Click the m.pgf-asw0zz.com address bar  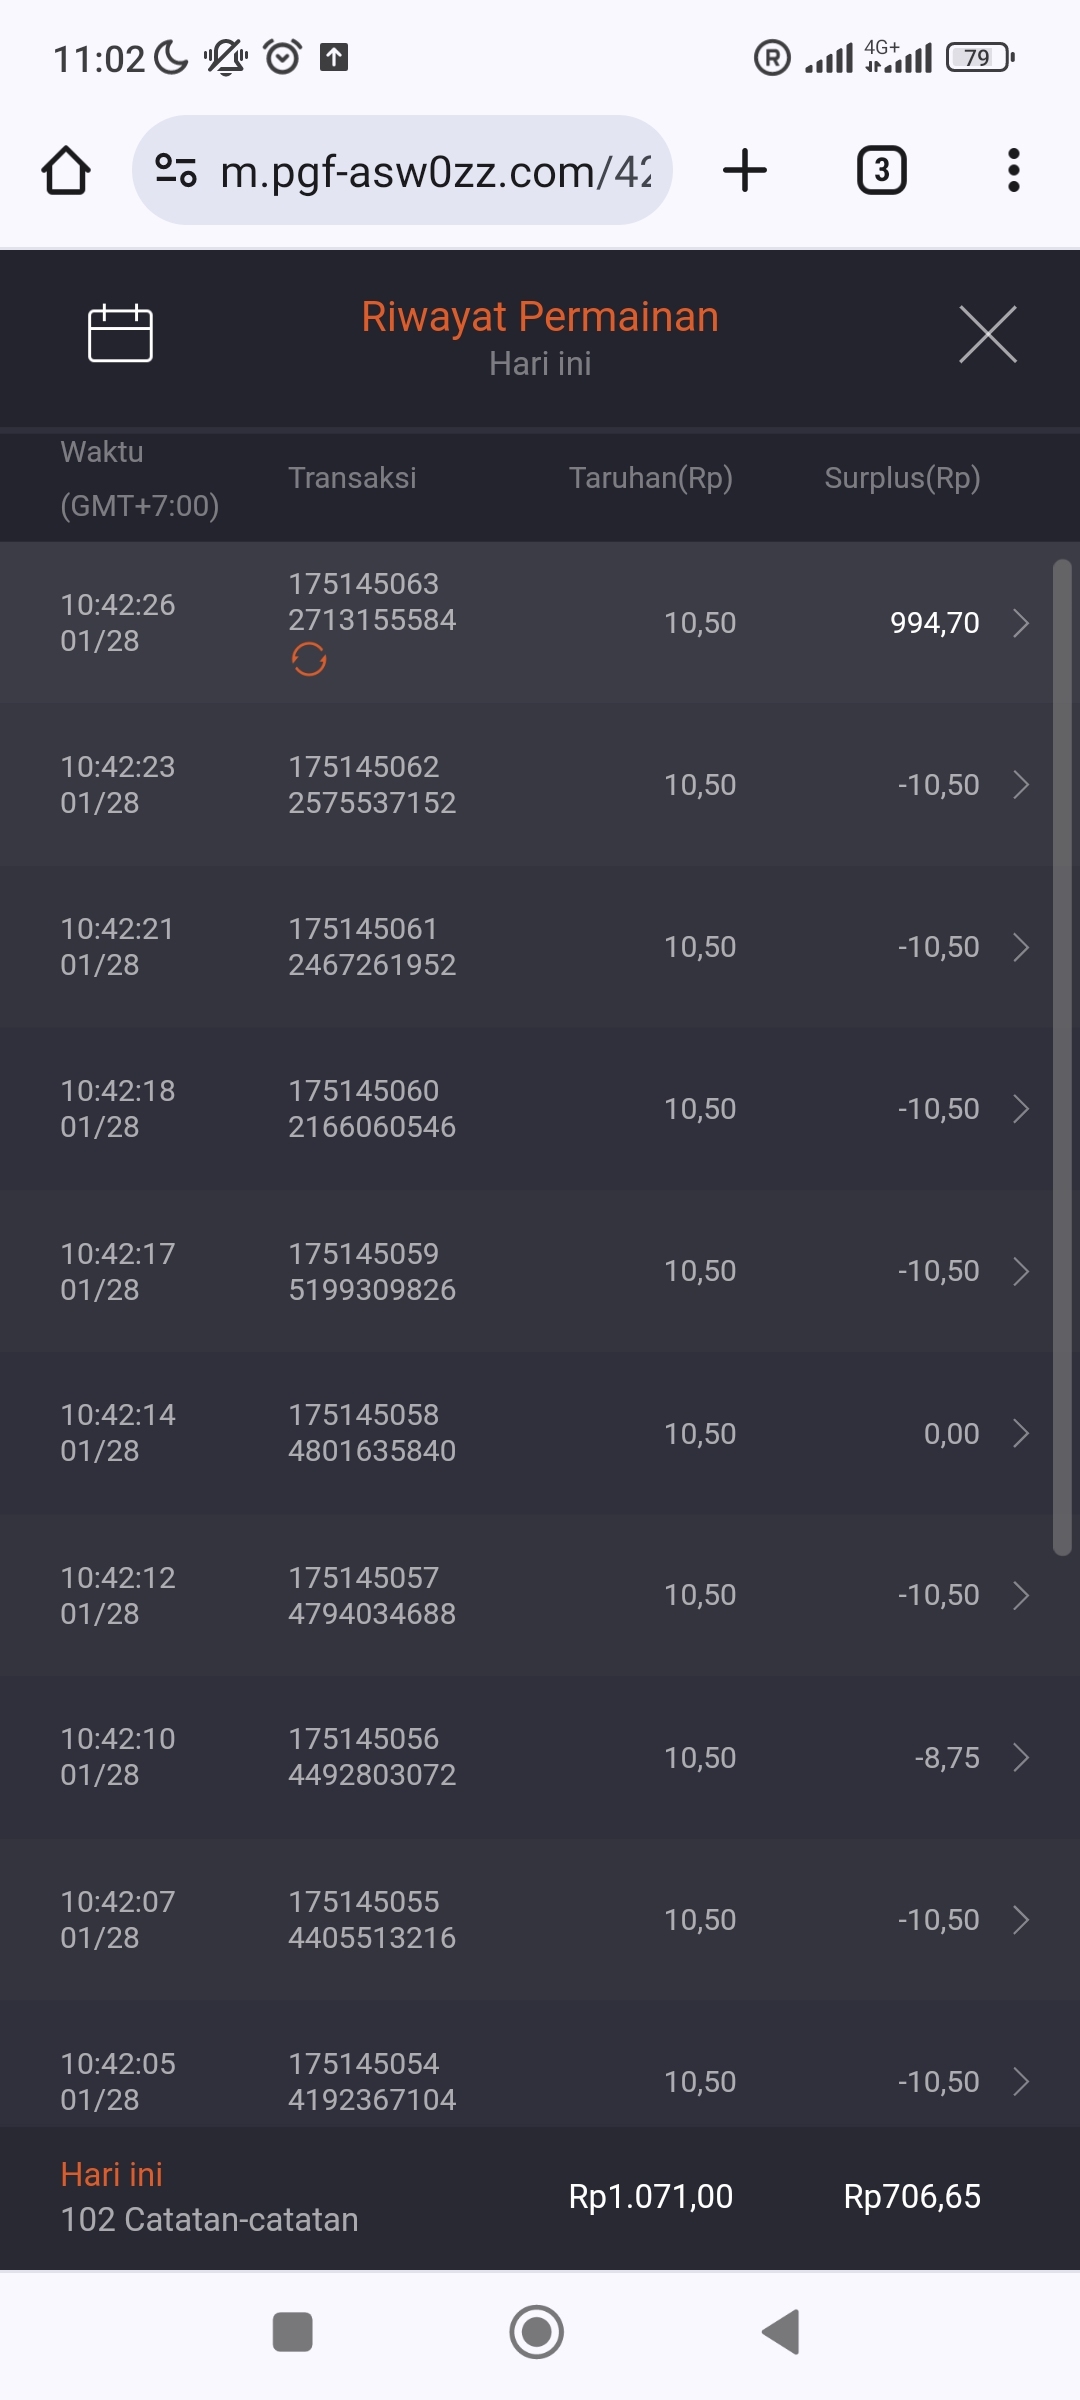[435, 172]
